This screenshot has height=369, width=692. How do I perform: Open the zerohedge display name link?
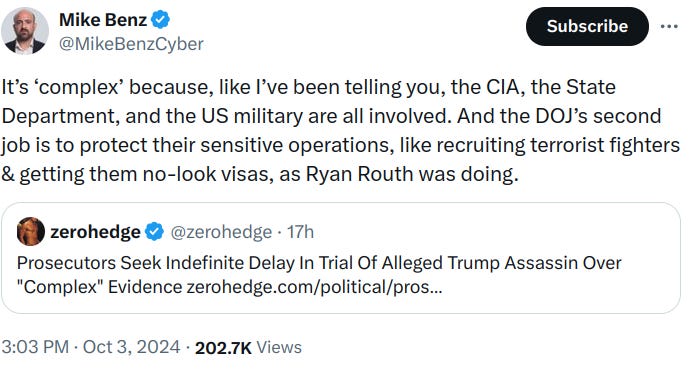95,232
